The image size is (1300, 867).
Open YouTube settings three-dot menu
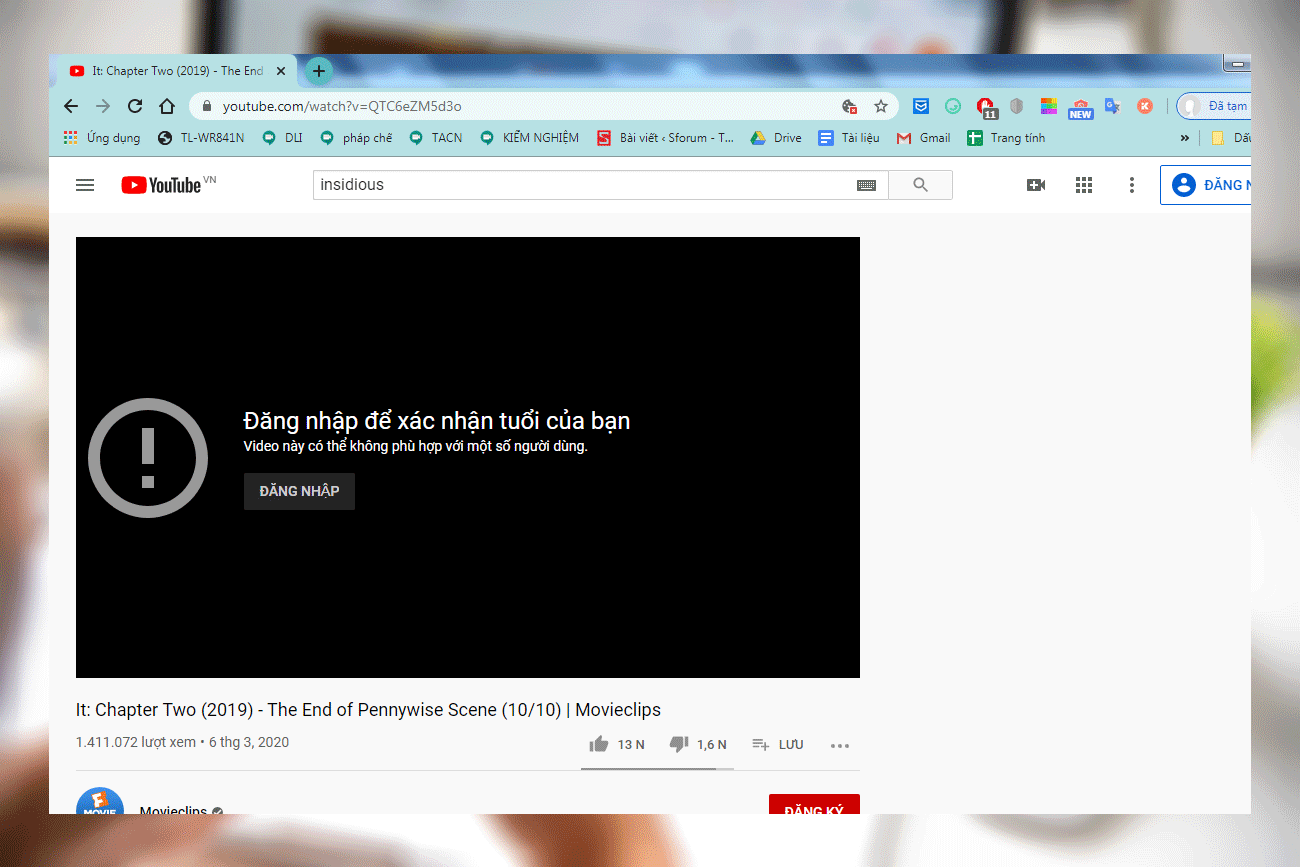click(1132, 185)
